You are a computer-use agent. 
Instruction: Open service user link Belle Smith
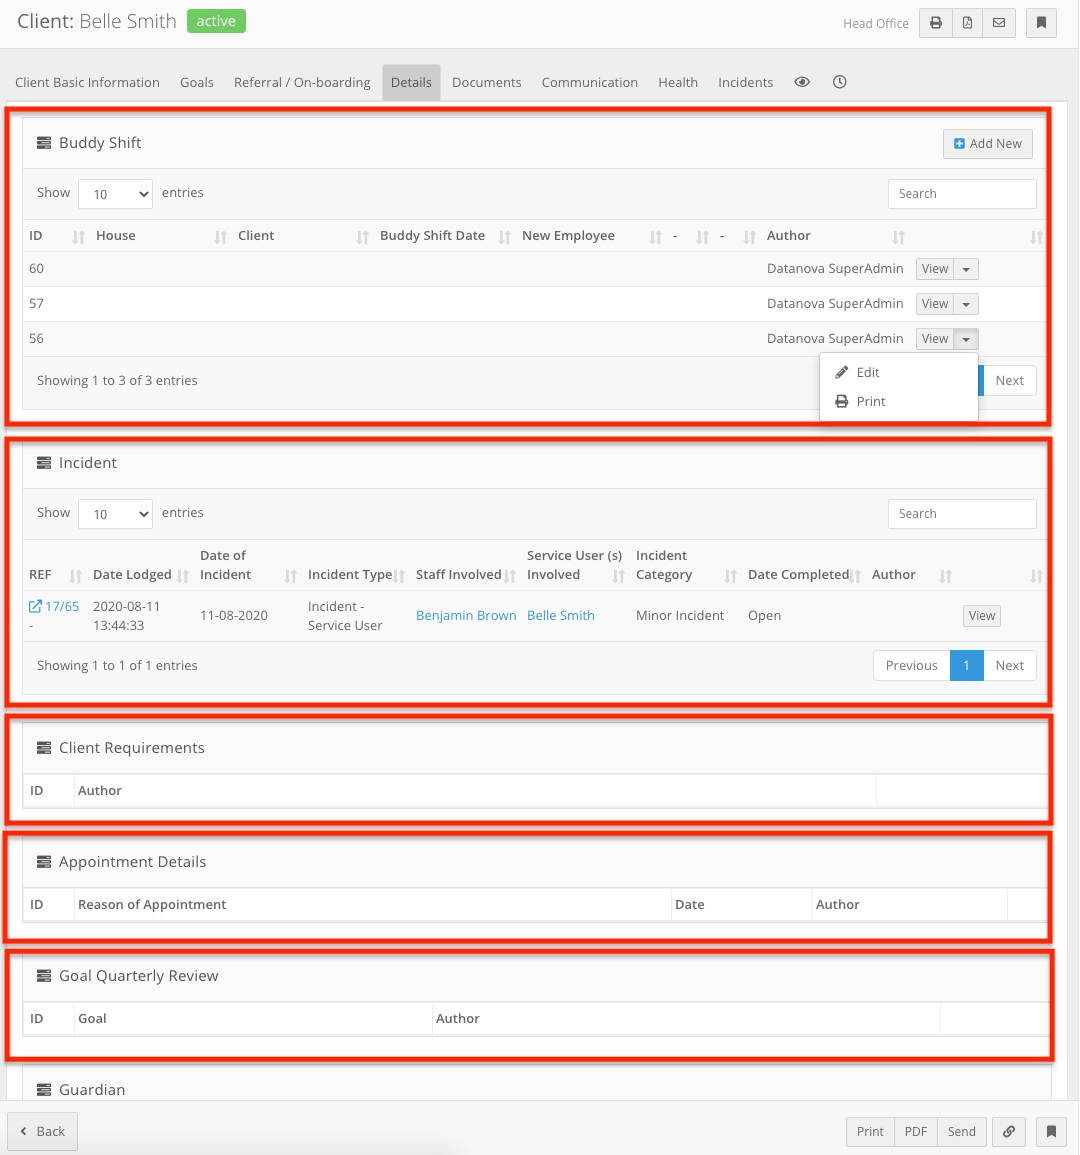coord(561,616)
